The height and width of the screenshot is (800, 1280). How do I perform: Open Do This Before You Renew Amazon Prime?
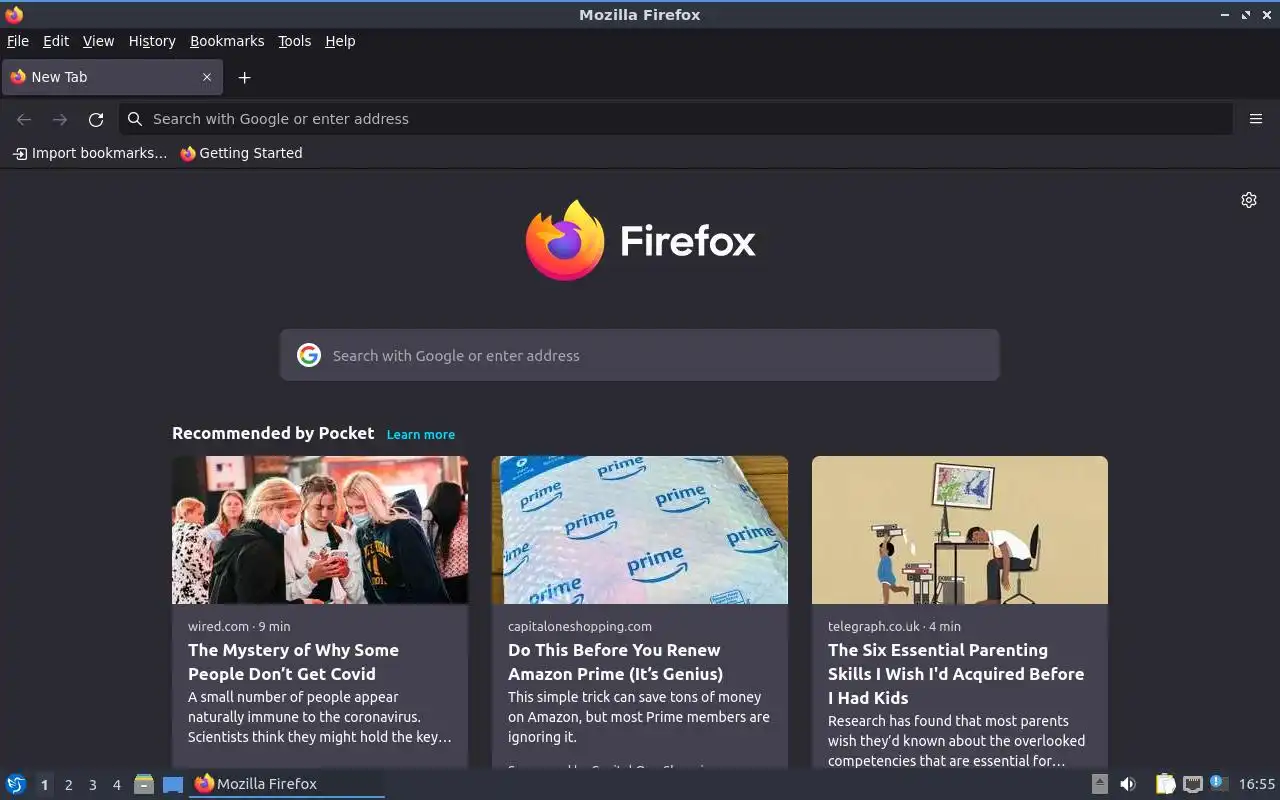[615, 662]
